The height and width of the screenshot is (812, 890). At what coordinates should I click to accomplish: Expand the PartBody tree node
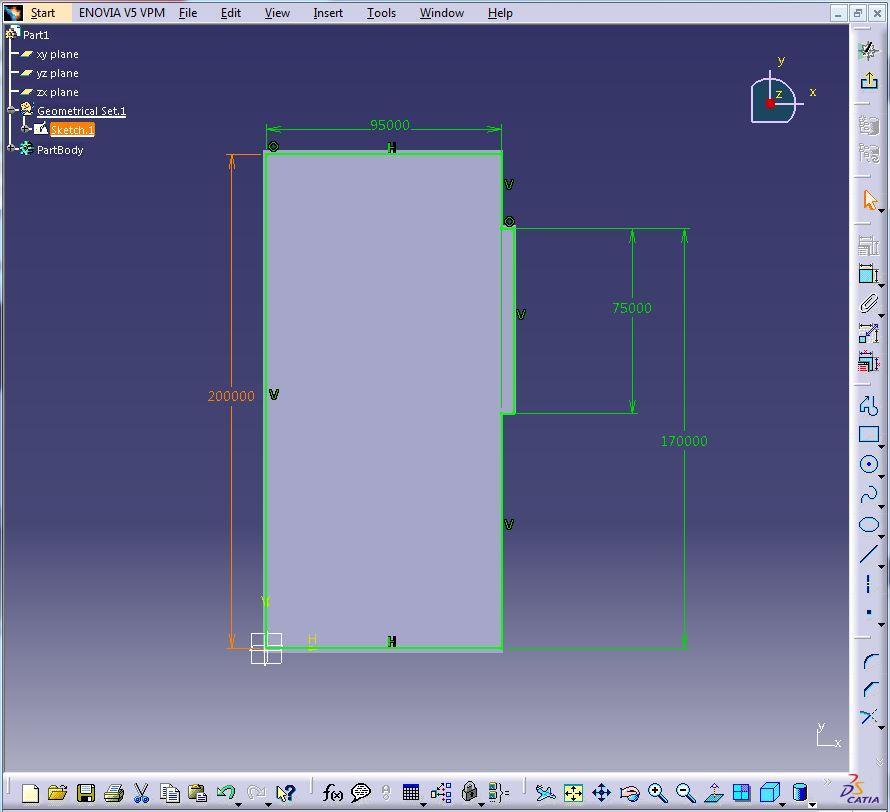(x=11, y=149)
